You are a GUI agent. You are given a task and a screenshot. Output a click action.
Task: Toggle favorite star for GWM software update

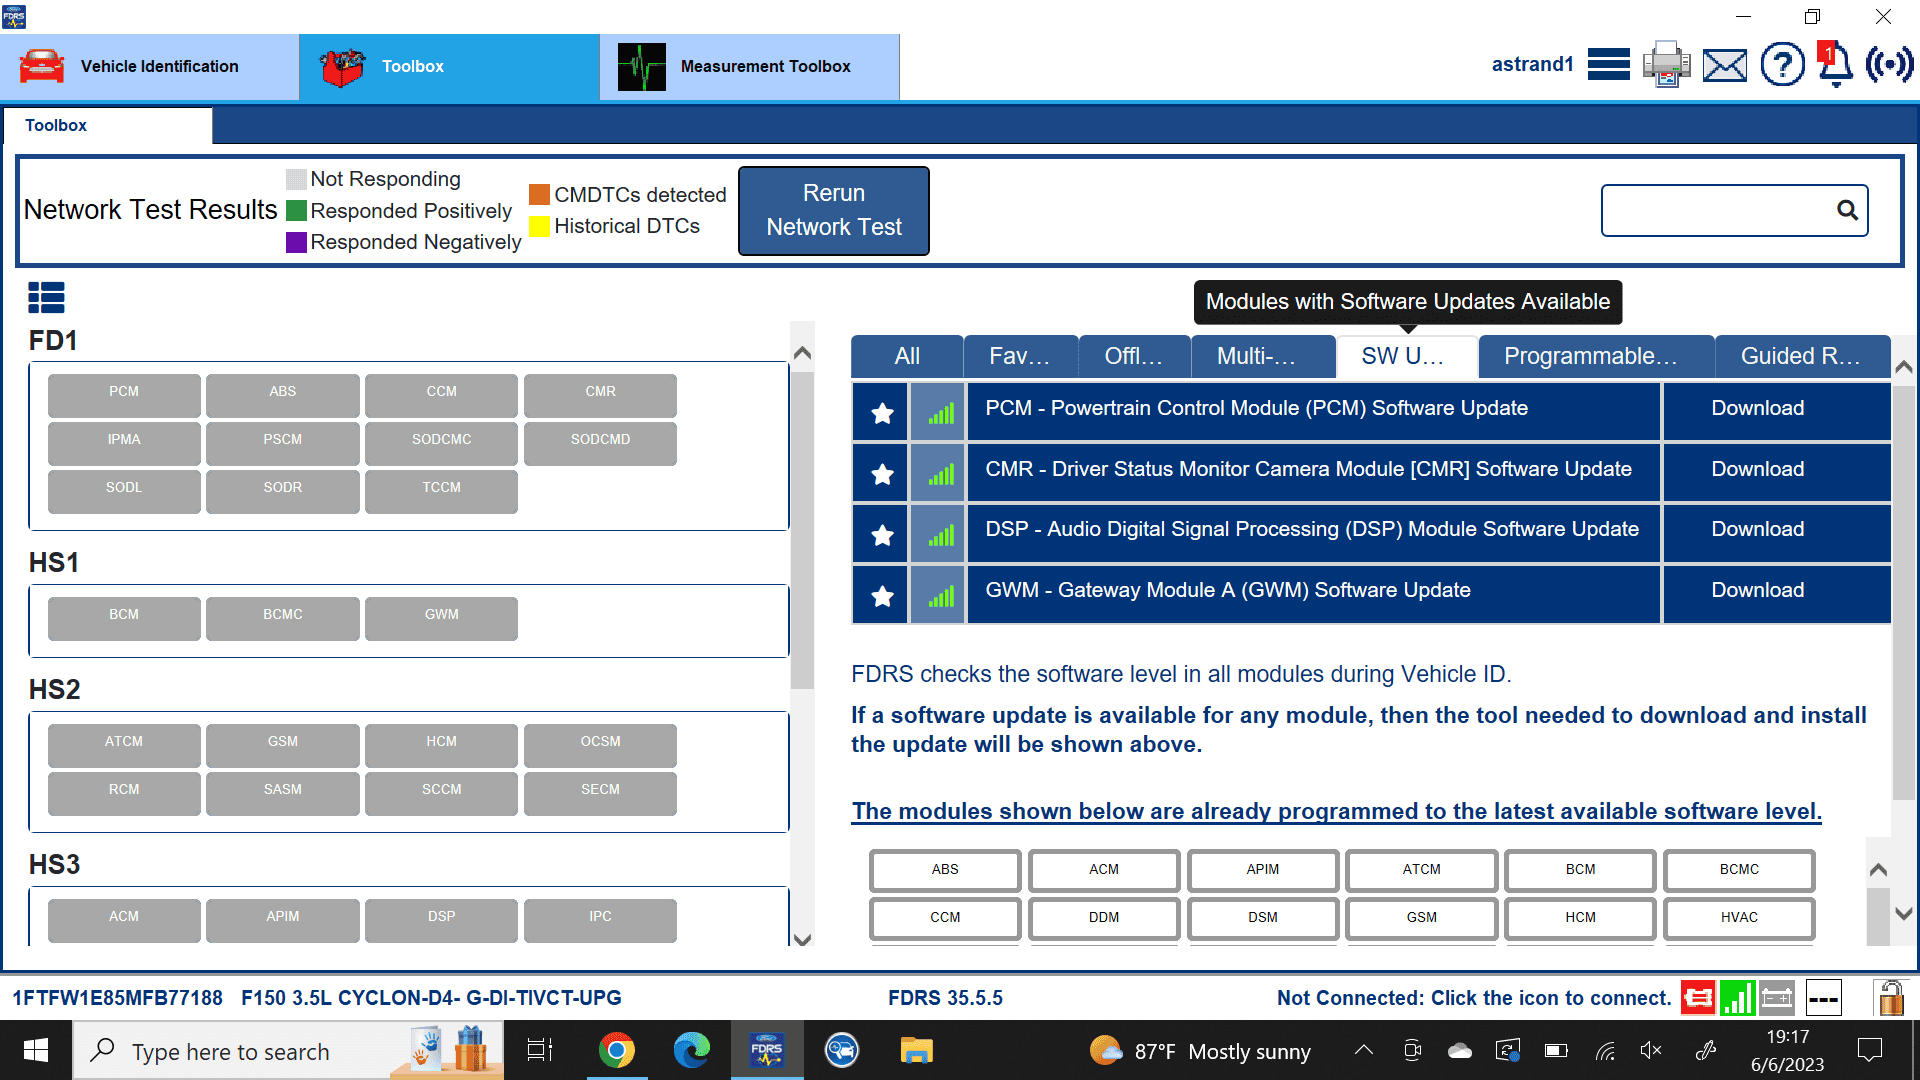[x=881, y=595]
